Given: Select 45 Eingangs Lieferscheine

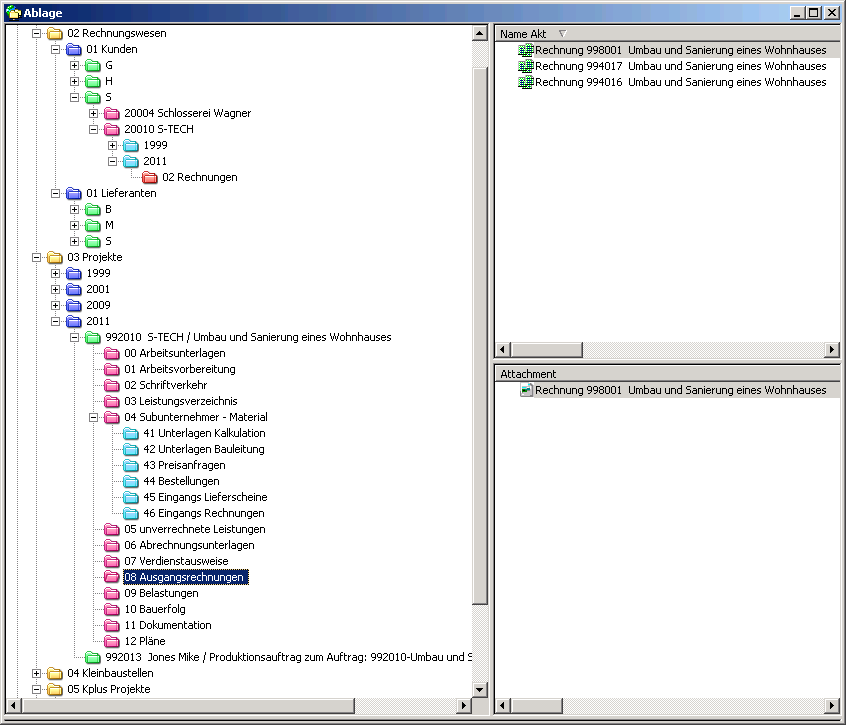Looking at the screenshot, I should (205, 497).
